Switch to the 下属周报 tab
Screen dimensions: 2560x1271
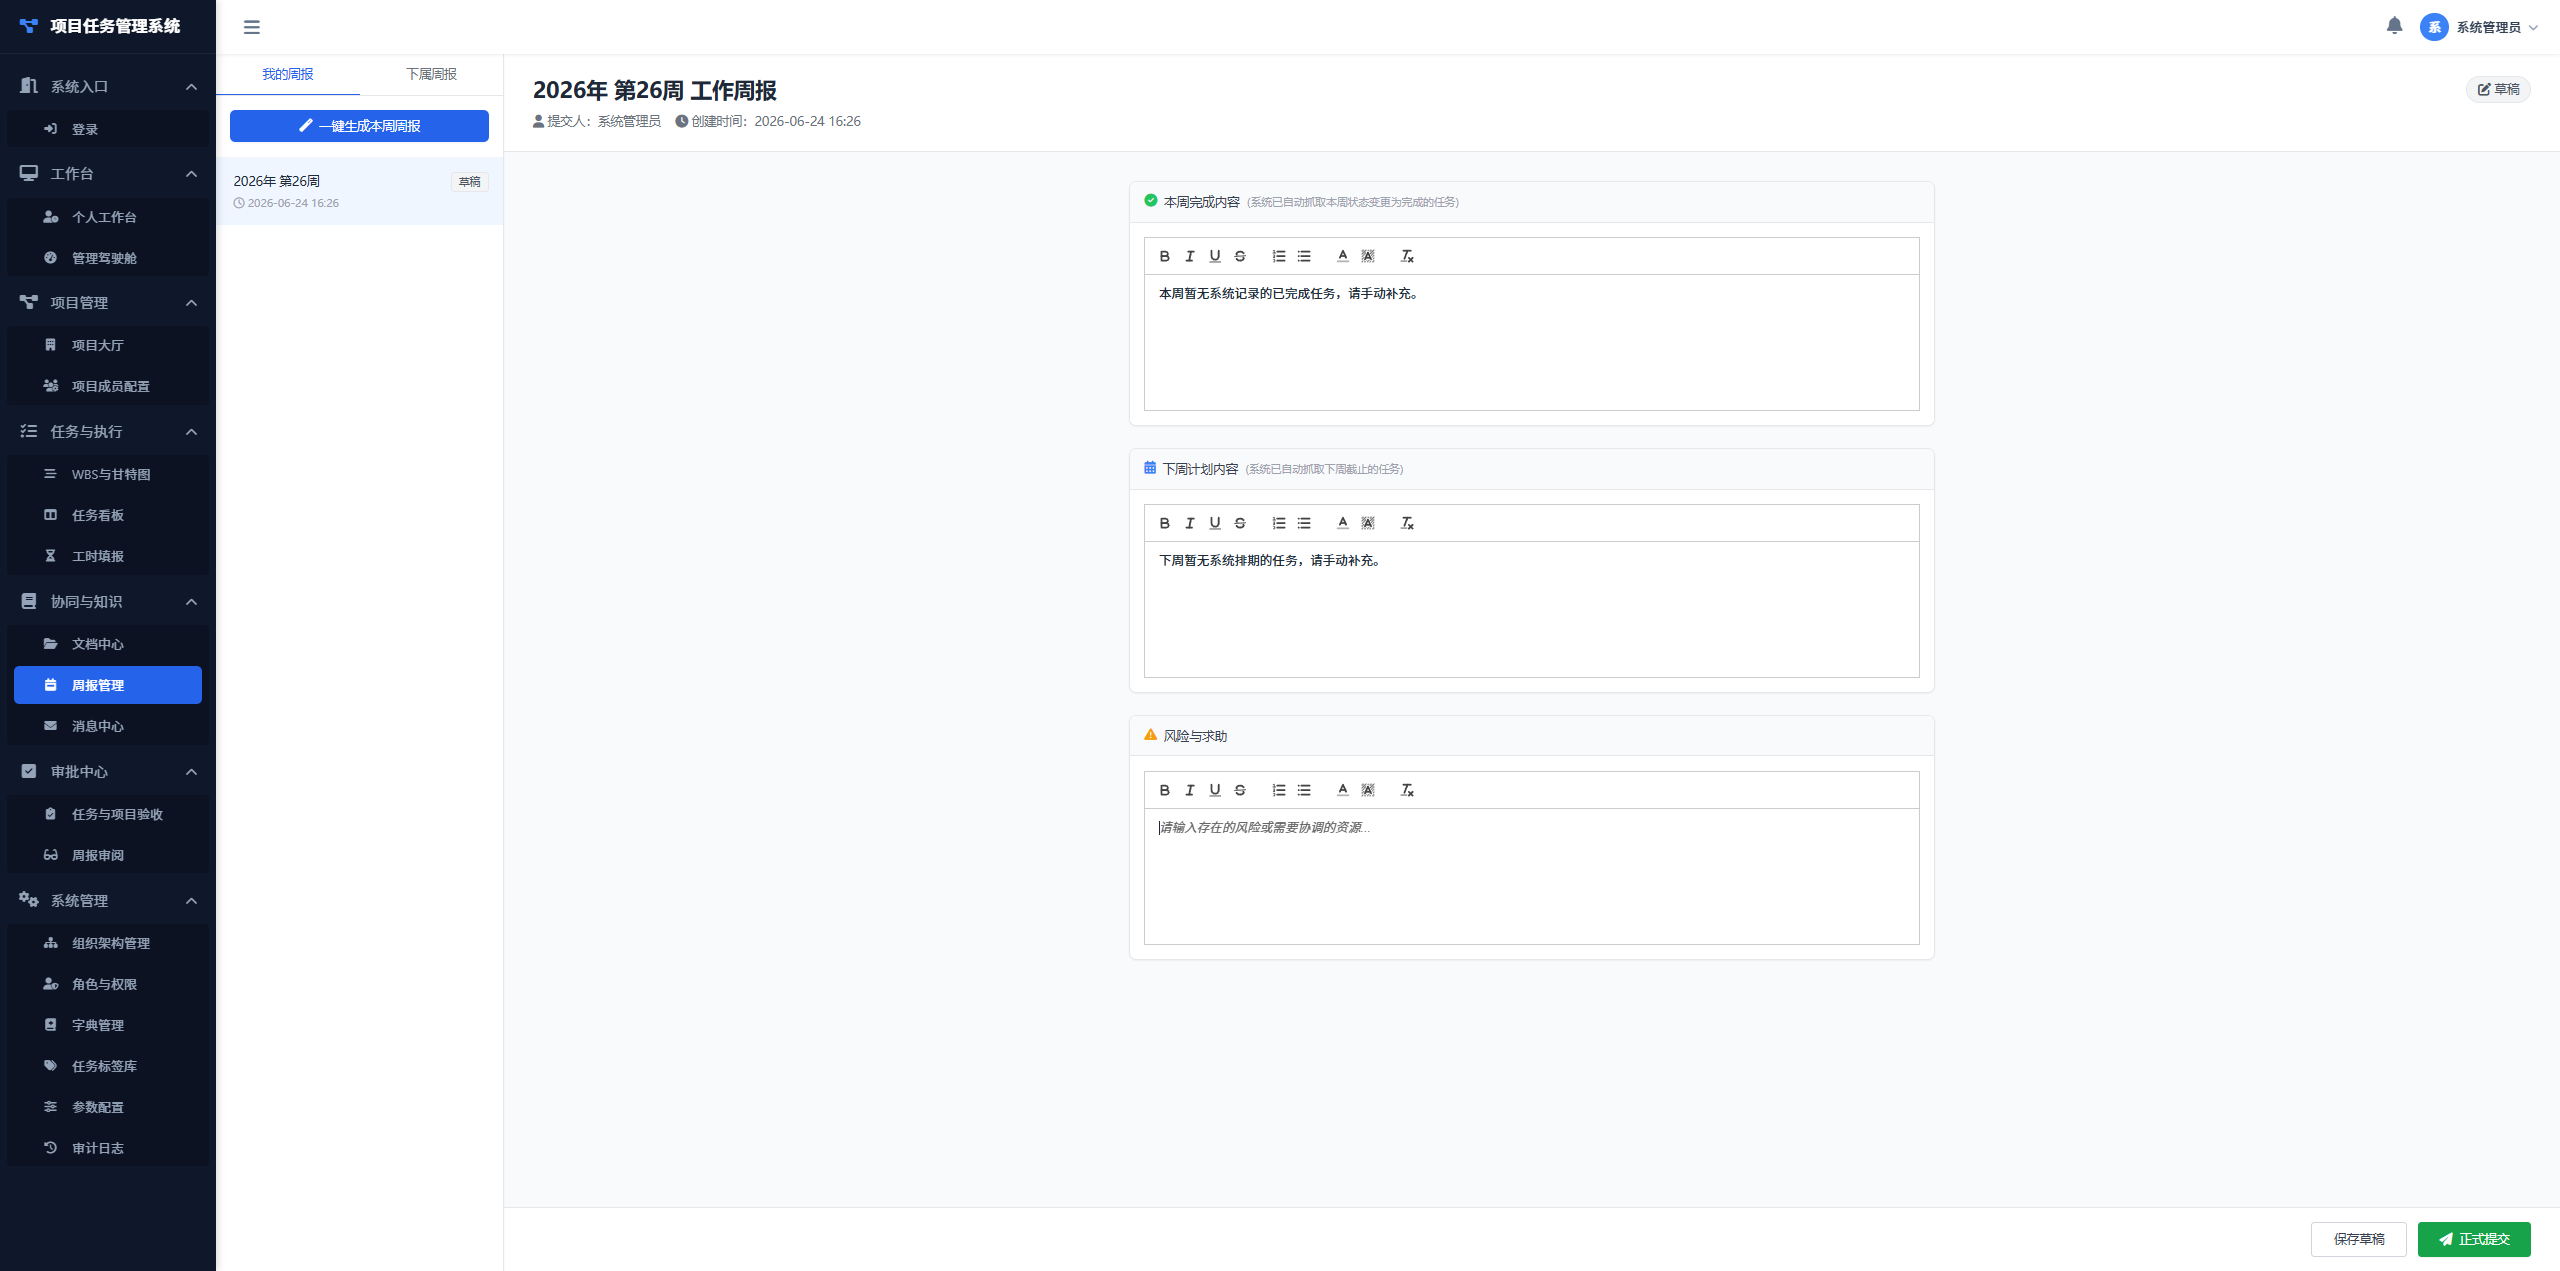(x=431, y=74)
